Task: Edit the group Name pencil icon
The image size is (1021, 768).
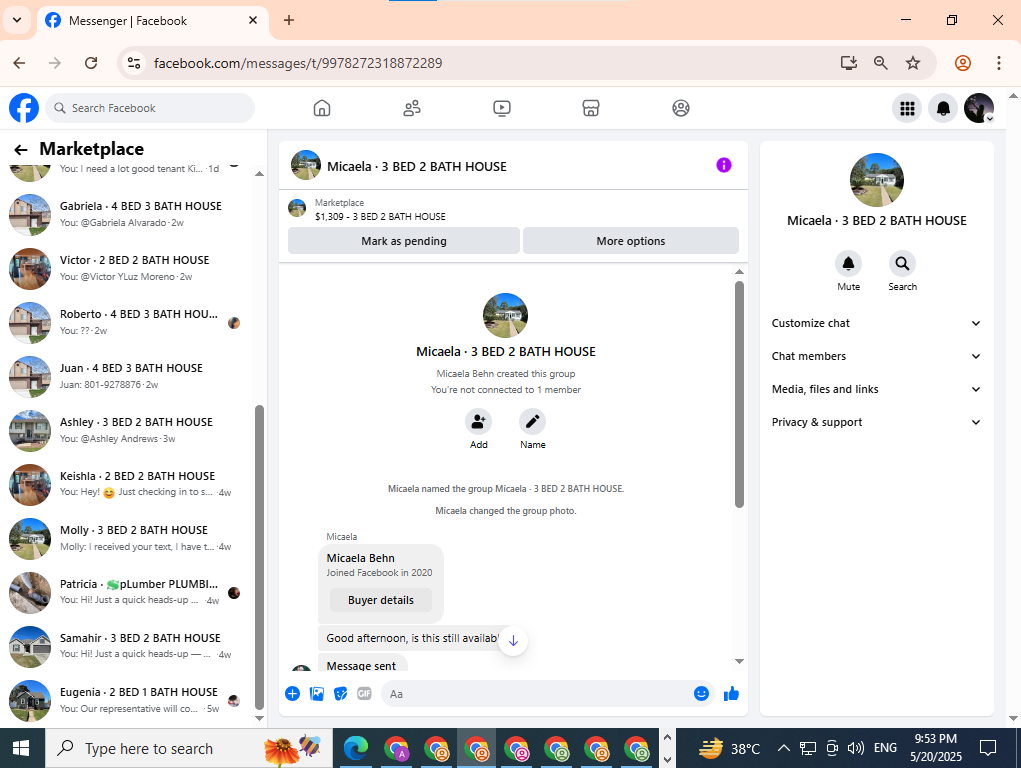Action: [x=532, y=422]
